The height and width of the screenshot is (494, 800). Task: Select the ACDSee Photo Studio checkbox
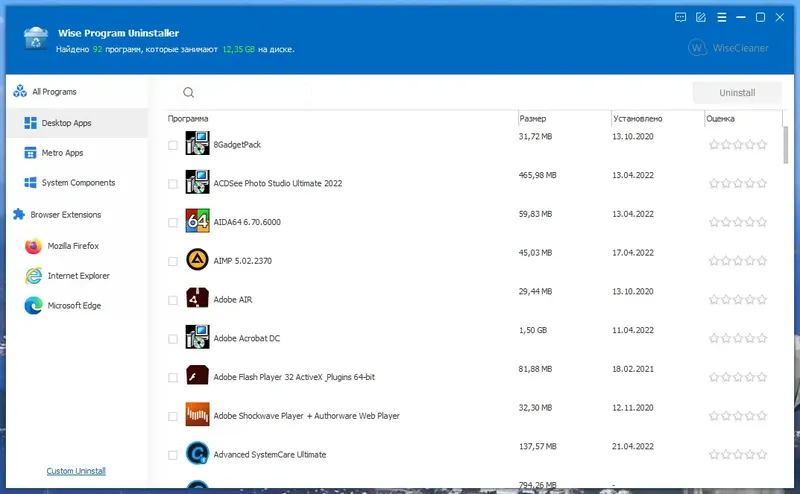click(173, 184)
